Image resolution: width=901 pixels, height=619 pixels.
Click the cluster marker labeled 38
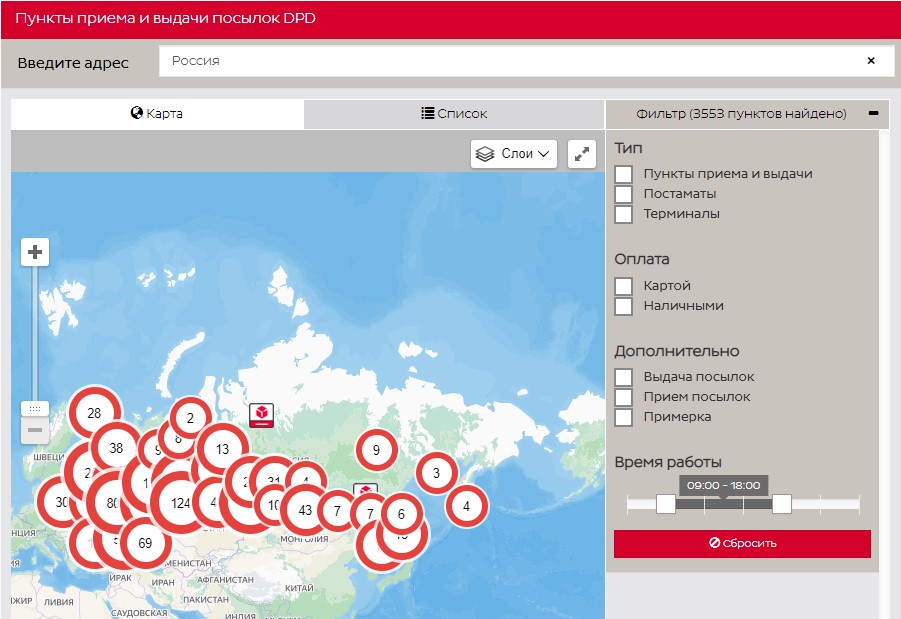tap(116, 448)
